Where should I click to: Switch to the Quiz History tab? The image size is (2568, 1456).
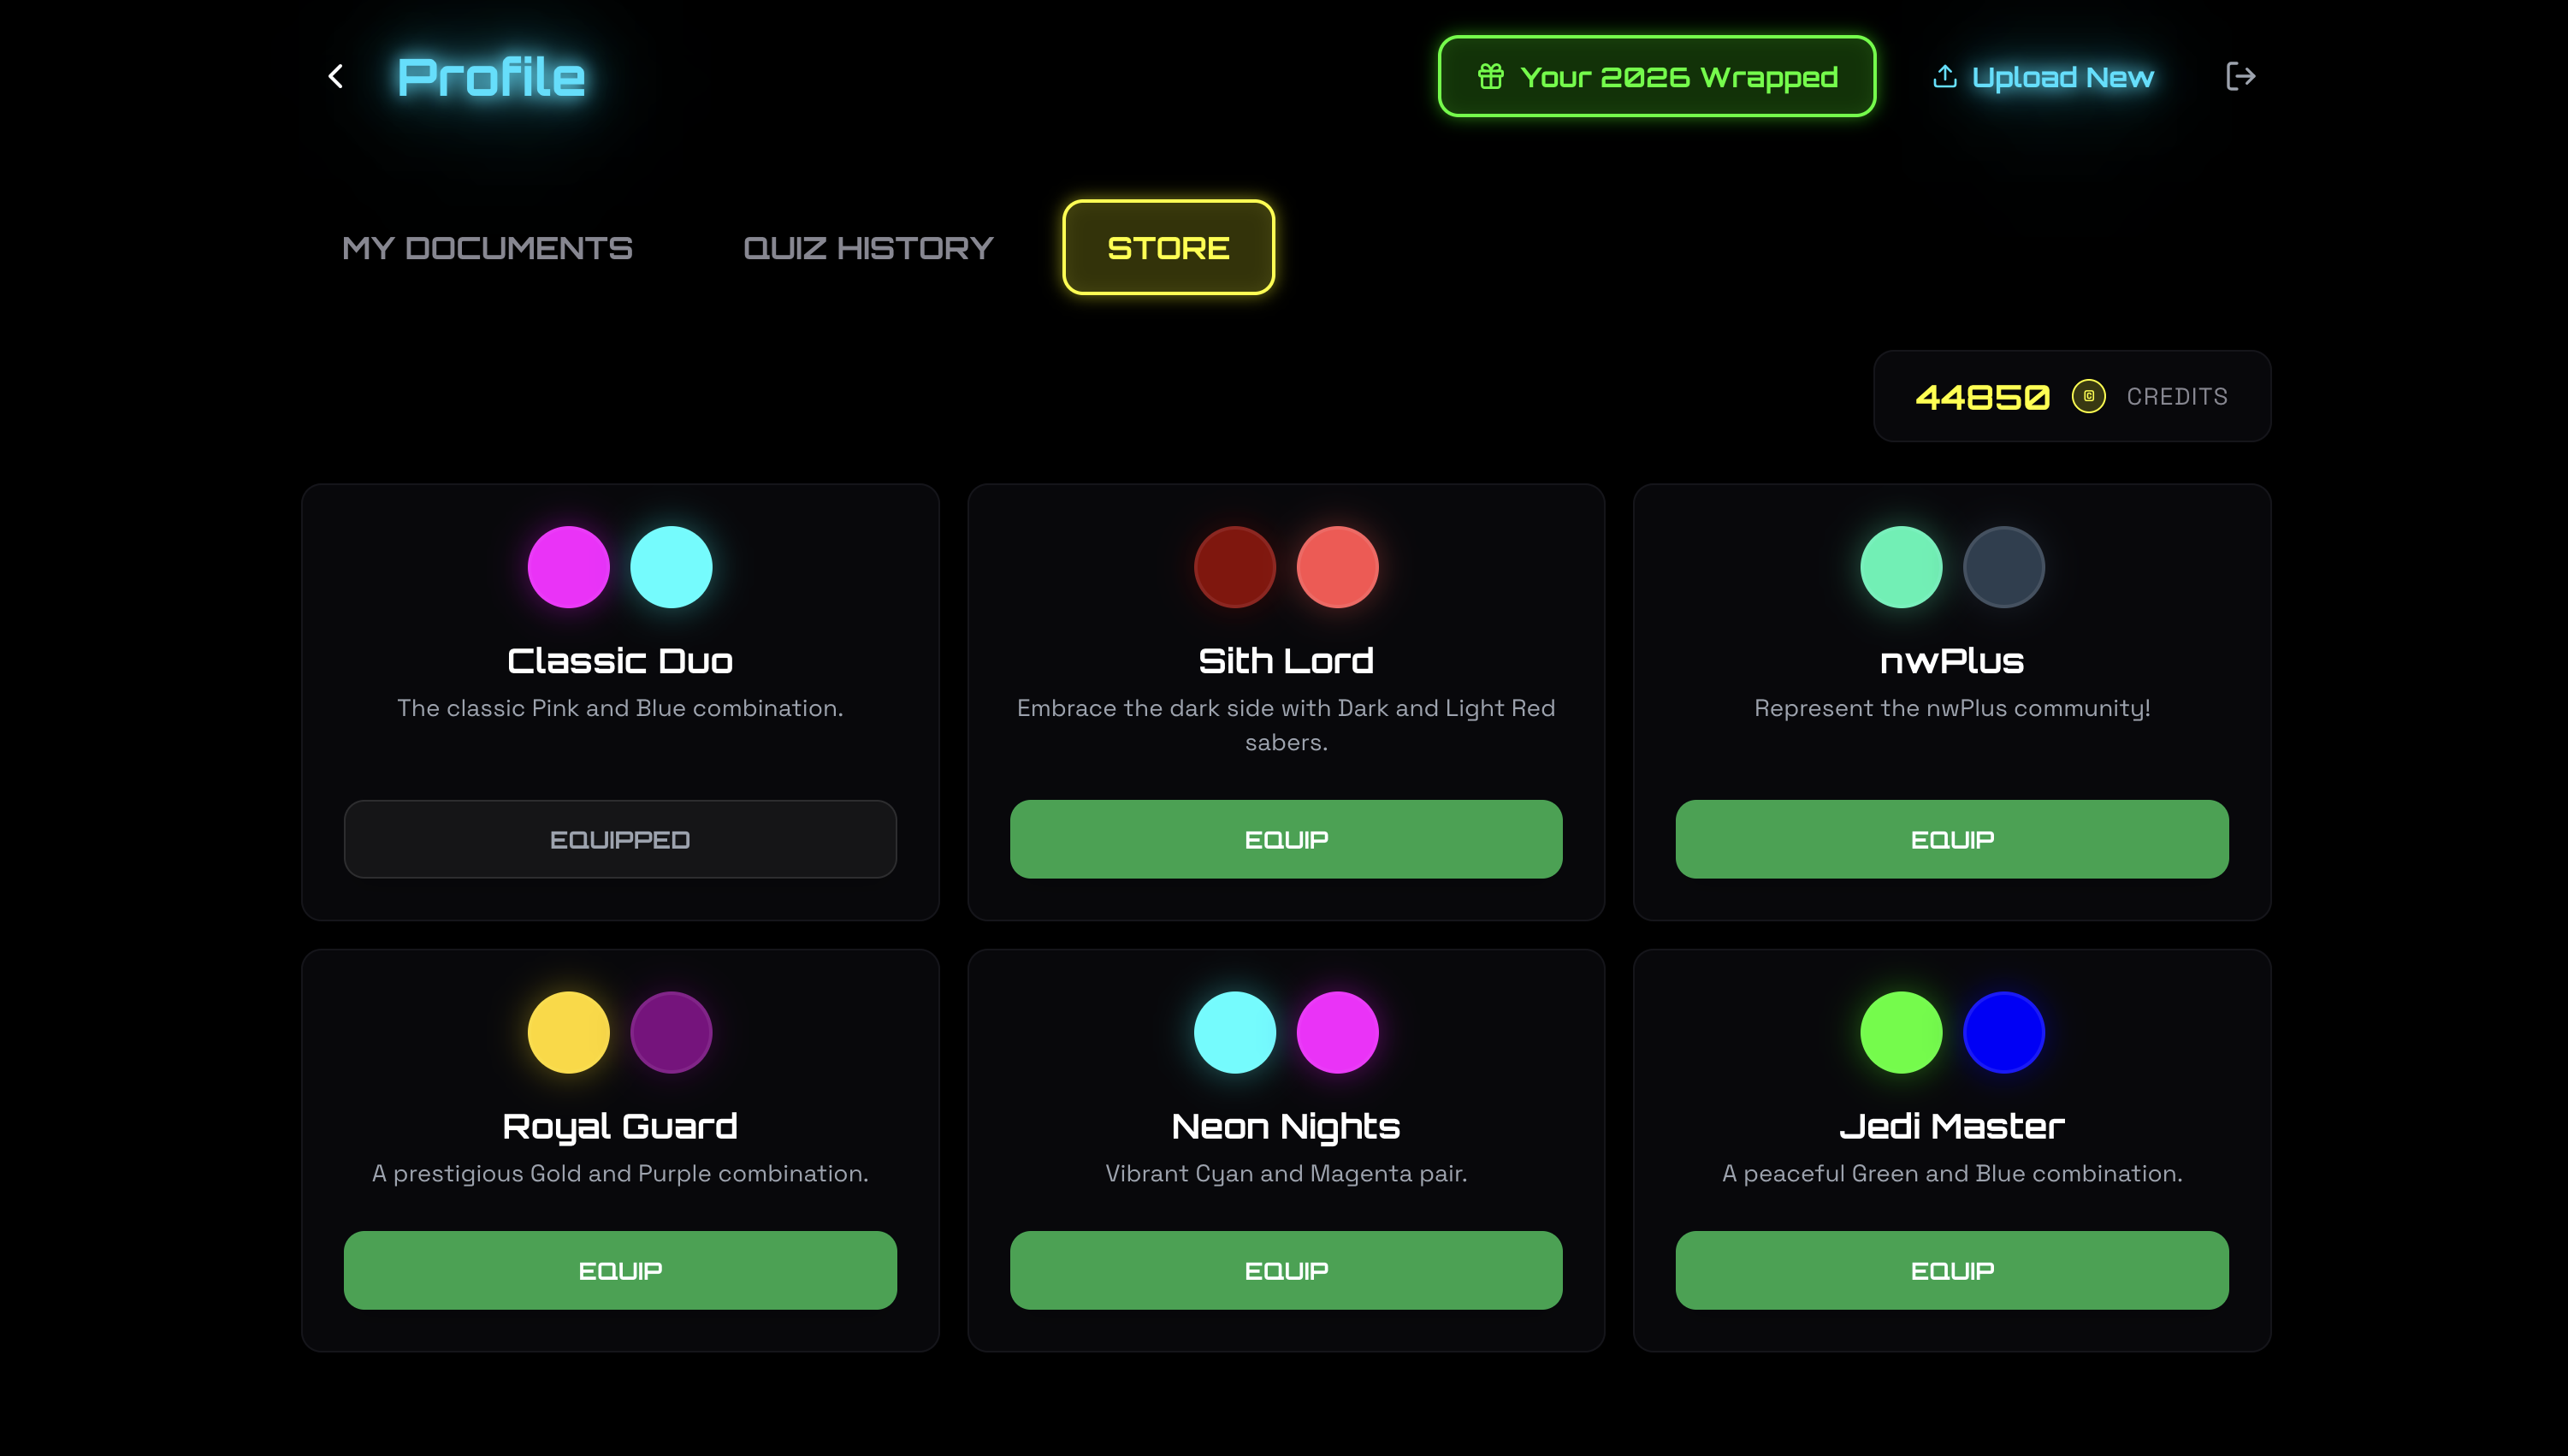tap(867, 248)
